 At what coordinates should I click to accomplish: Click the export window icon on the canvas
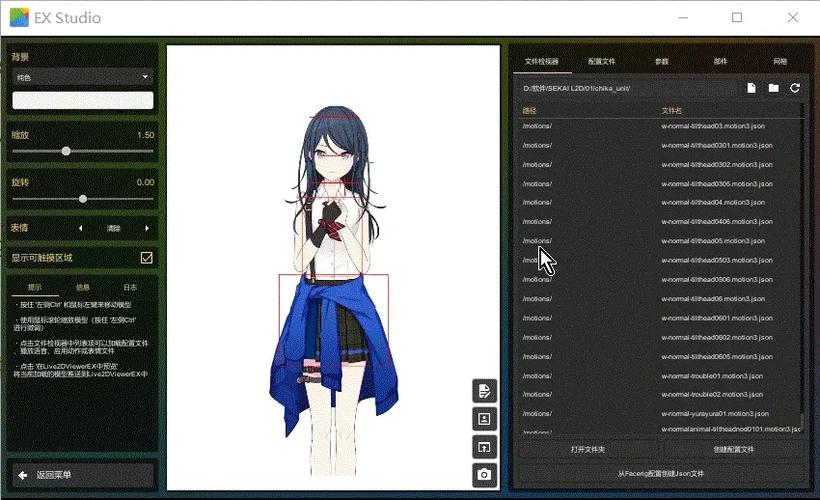coord(484,447)
